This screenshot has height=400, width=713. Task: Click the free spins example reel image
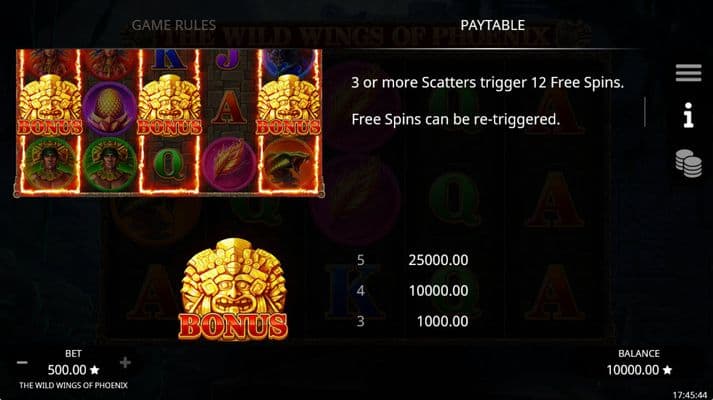pos(169,123)
